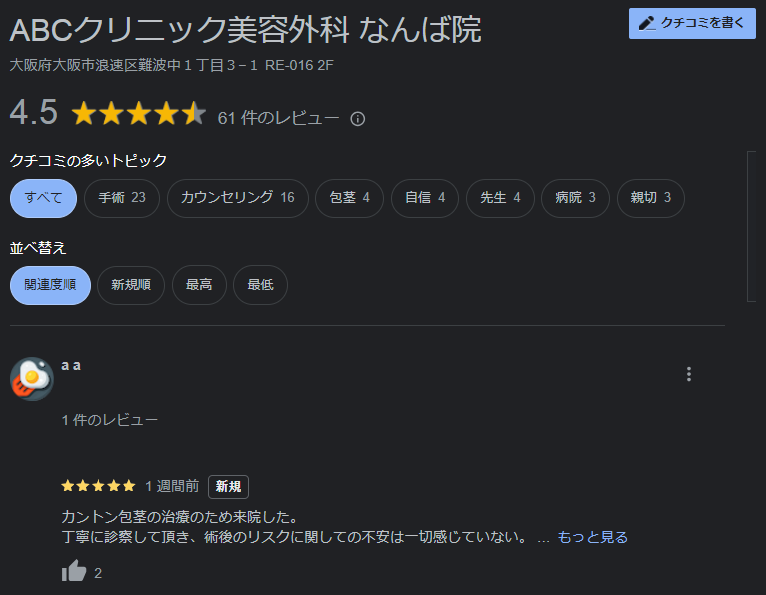Select the 包茎 4 topic chip

(x=349, y=198)
